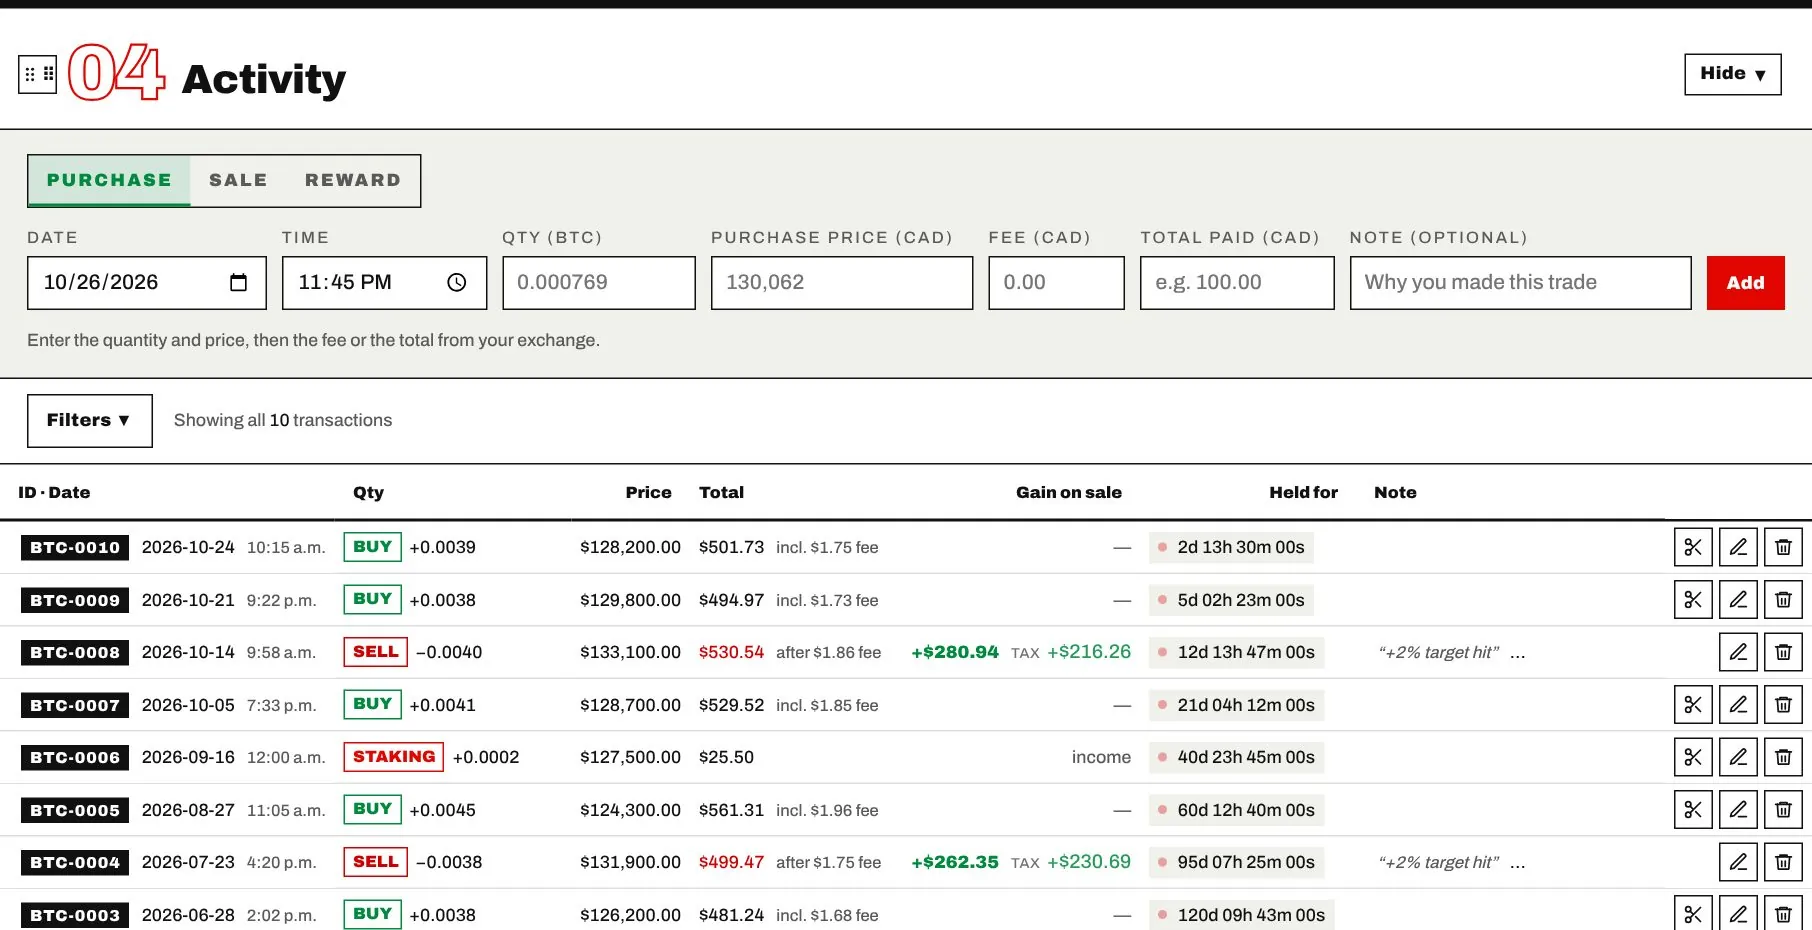Delete the BTC-0008 sell transaction

tap(1783, 652)
